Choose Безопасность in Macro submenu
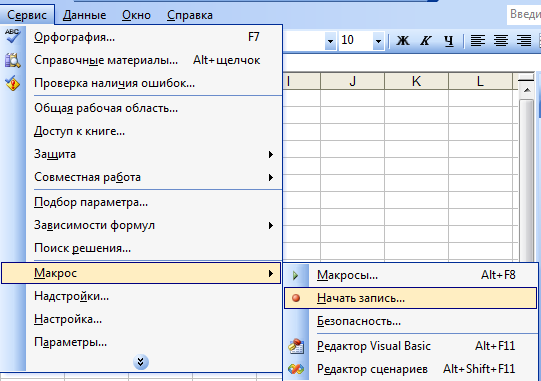The image size is (541, 381). pyautogui.click(x=359, y=321)
